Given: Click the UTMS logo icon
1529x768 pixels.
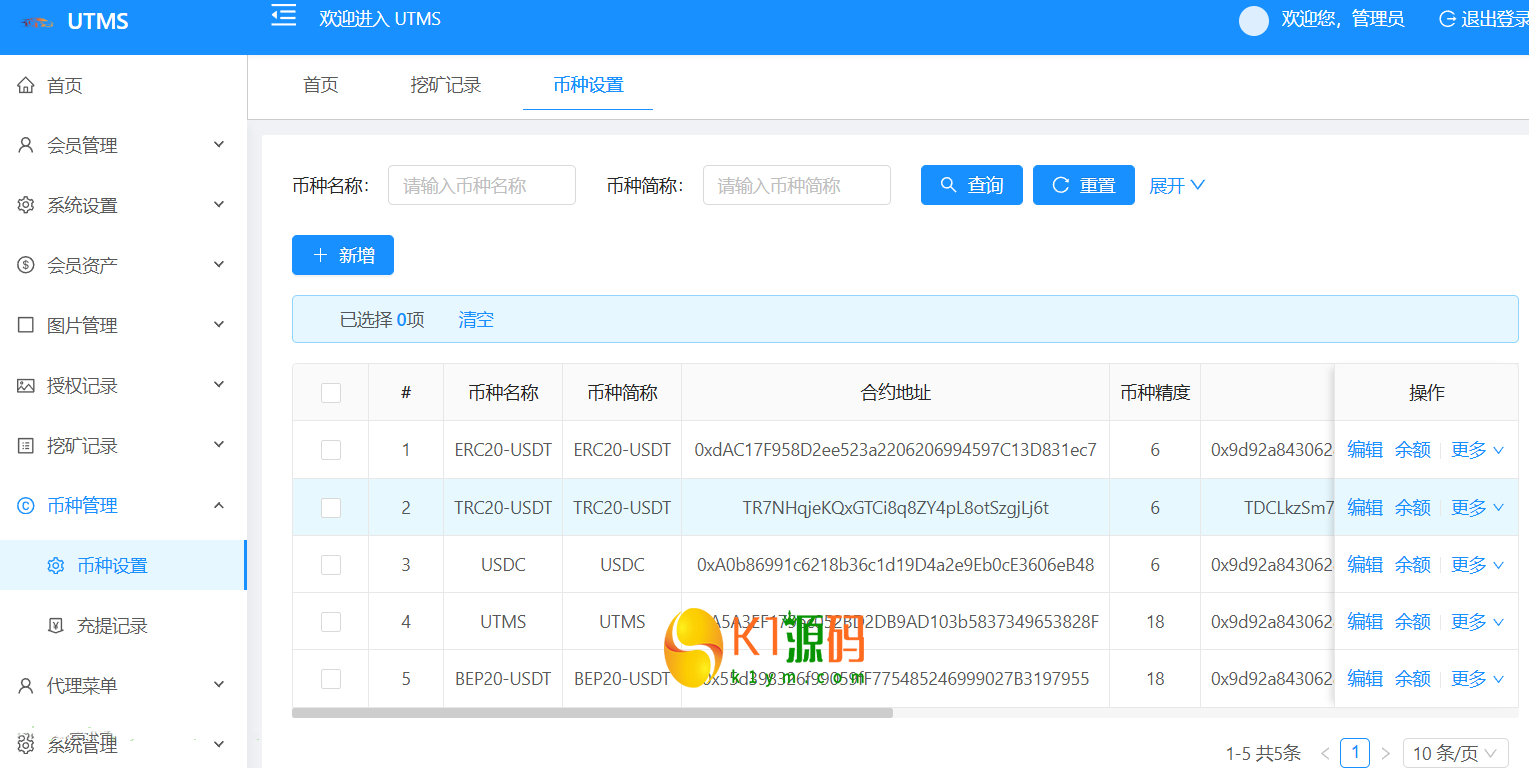Looking at the screenshot, I should click(x=37, y=21).
